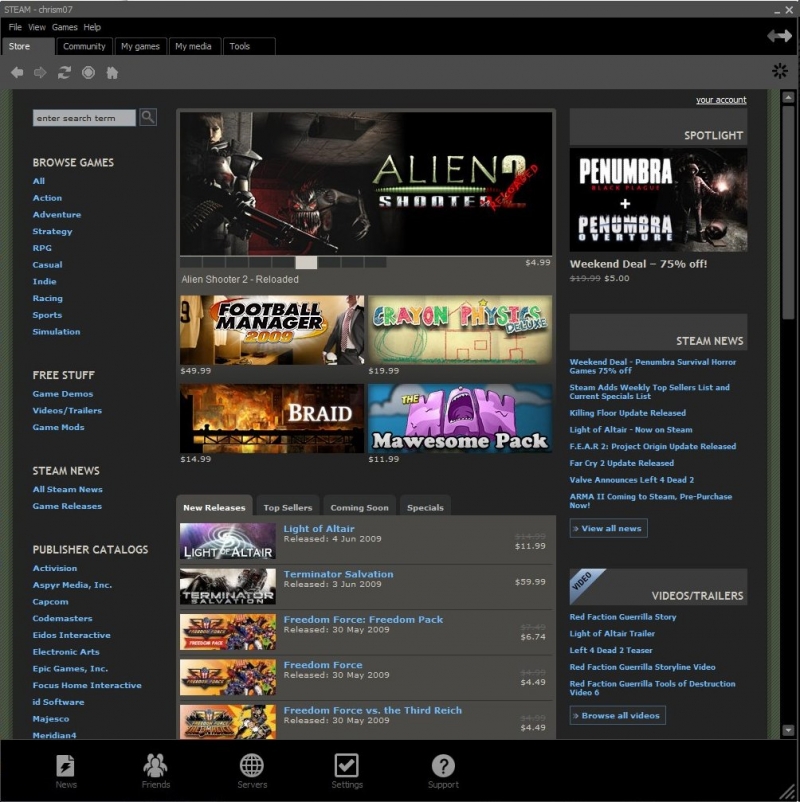Click the scrollbar down arrow
The height and width of the screenshot is (802, 800).
(x=788, y=730)
